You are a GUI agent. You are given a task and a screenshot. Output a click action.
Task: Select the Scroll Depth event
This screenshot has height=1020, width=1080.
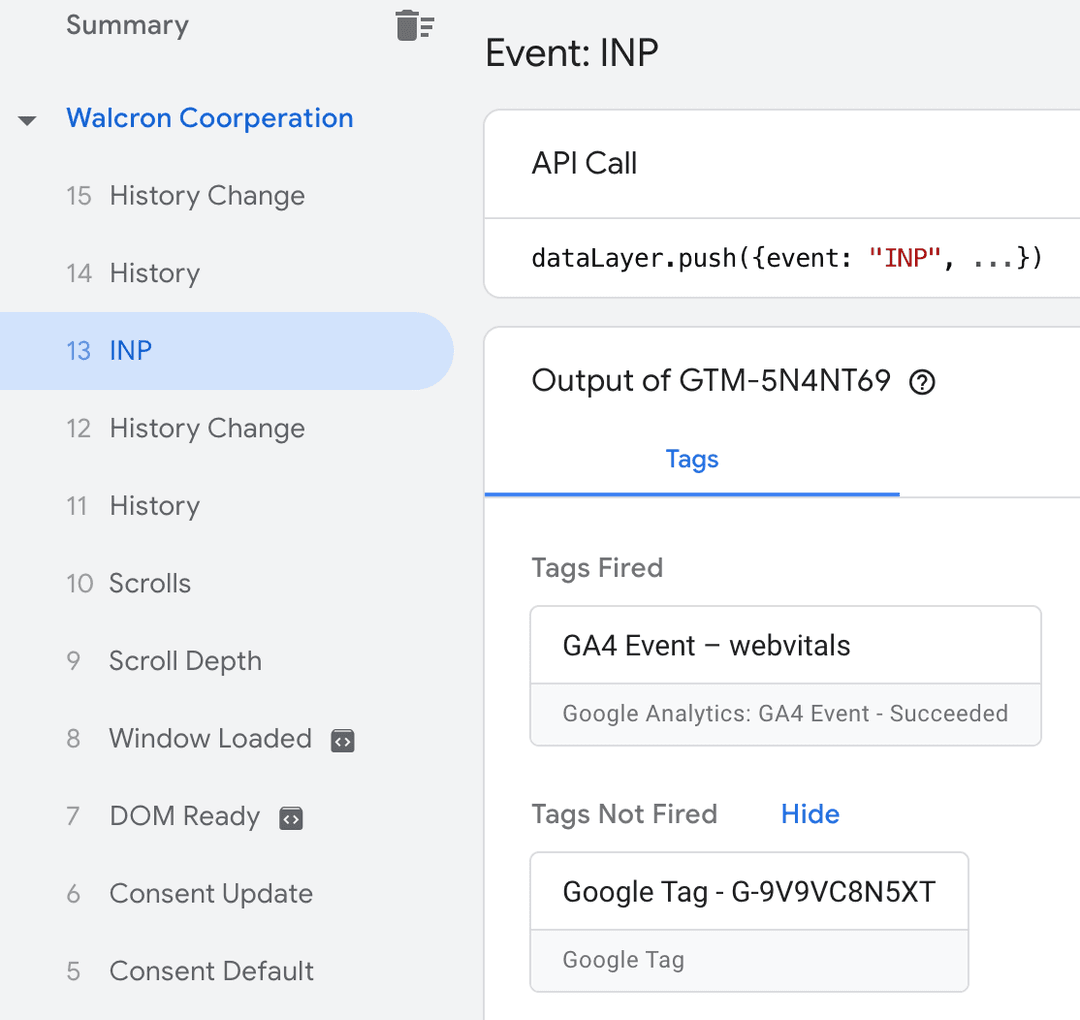(x=185, y=660)
